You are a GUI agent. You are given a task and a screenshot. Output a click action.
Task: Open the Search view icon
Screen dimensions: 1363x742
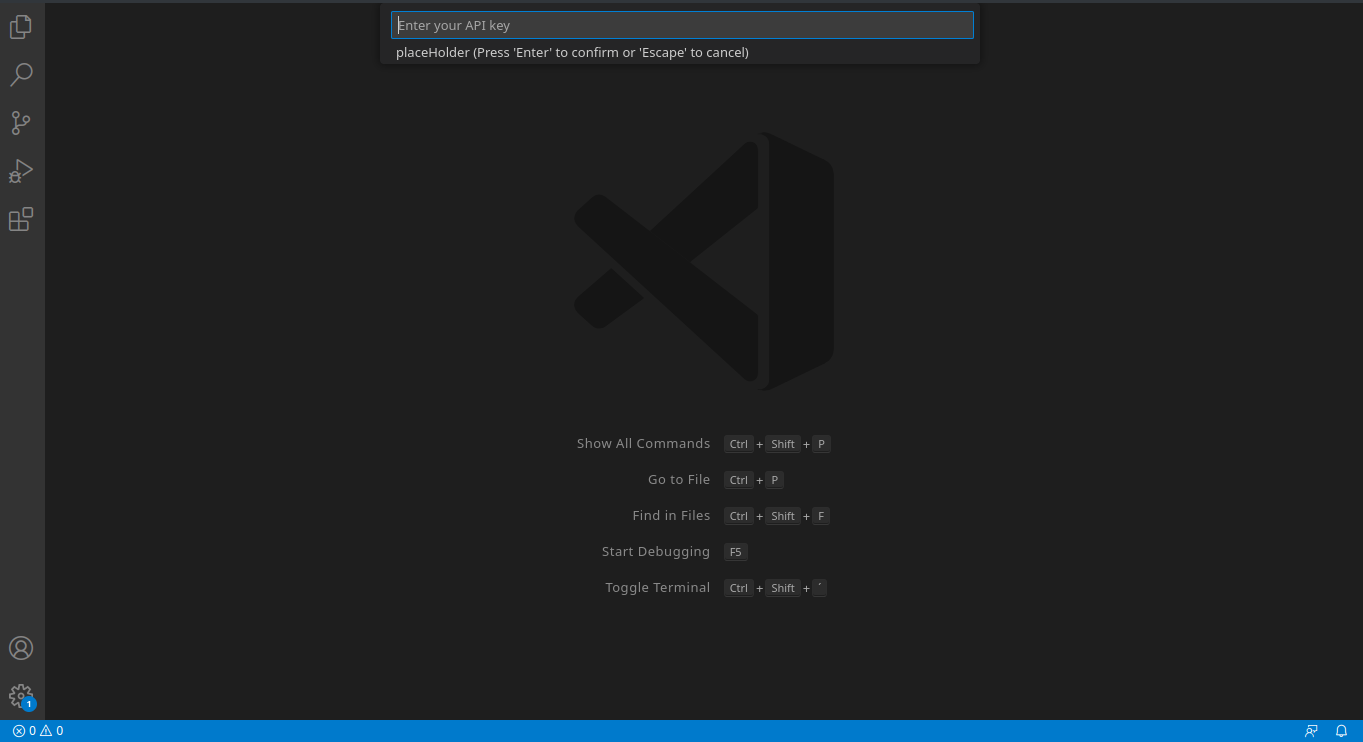coord(21,75)
